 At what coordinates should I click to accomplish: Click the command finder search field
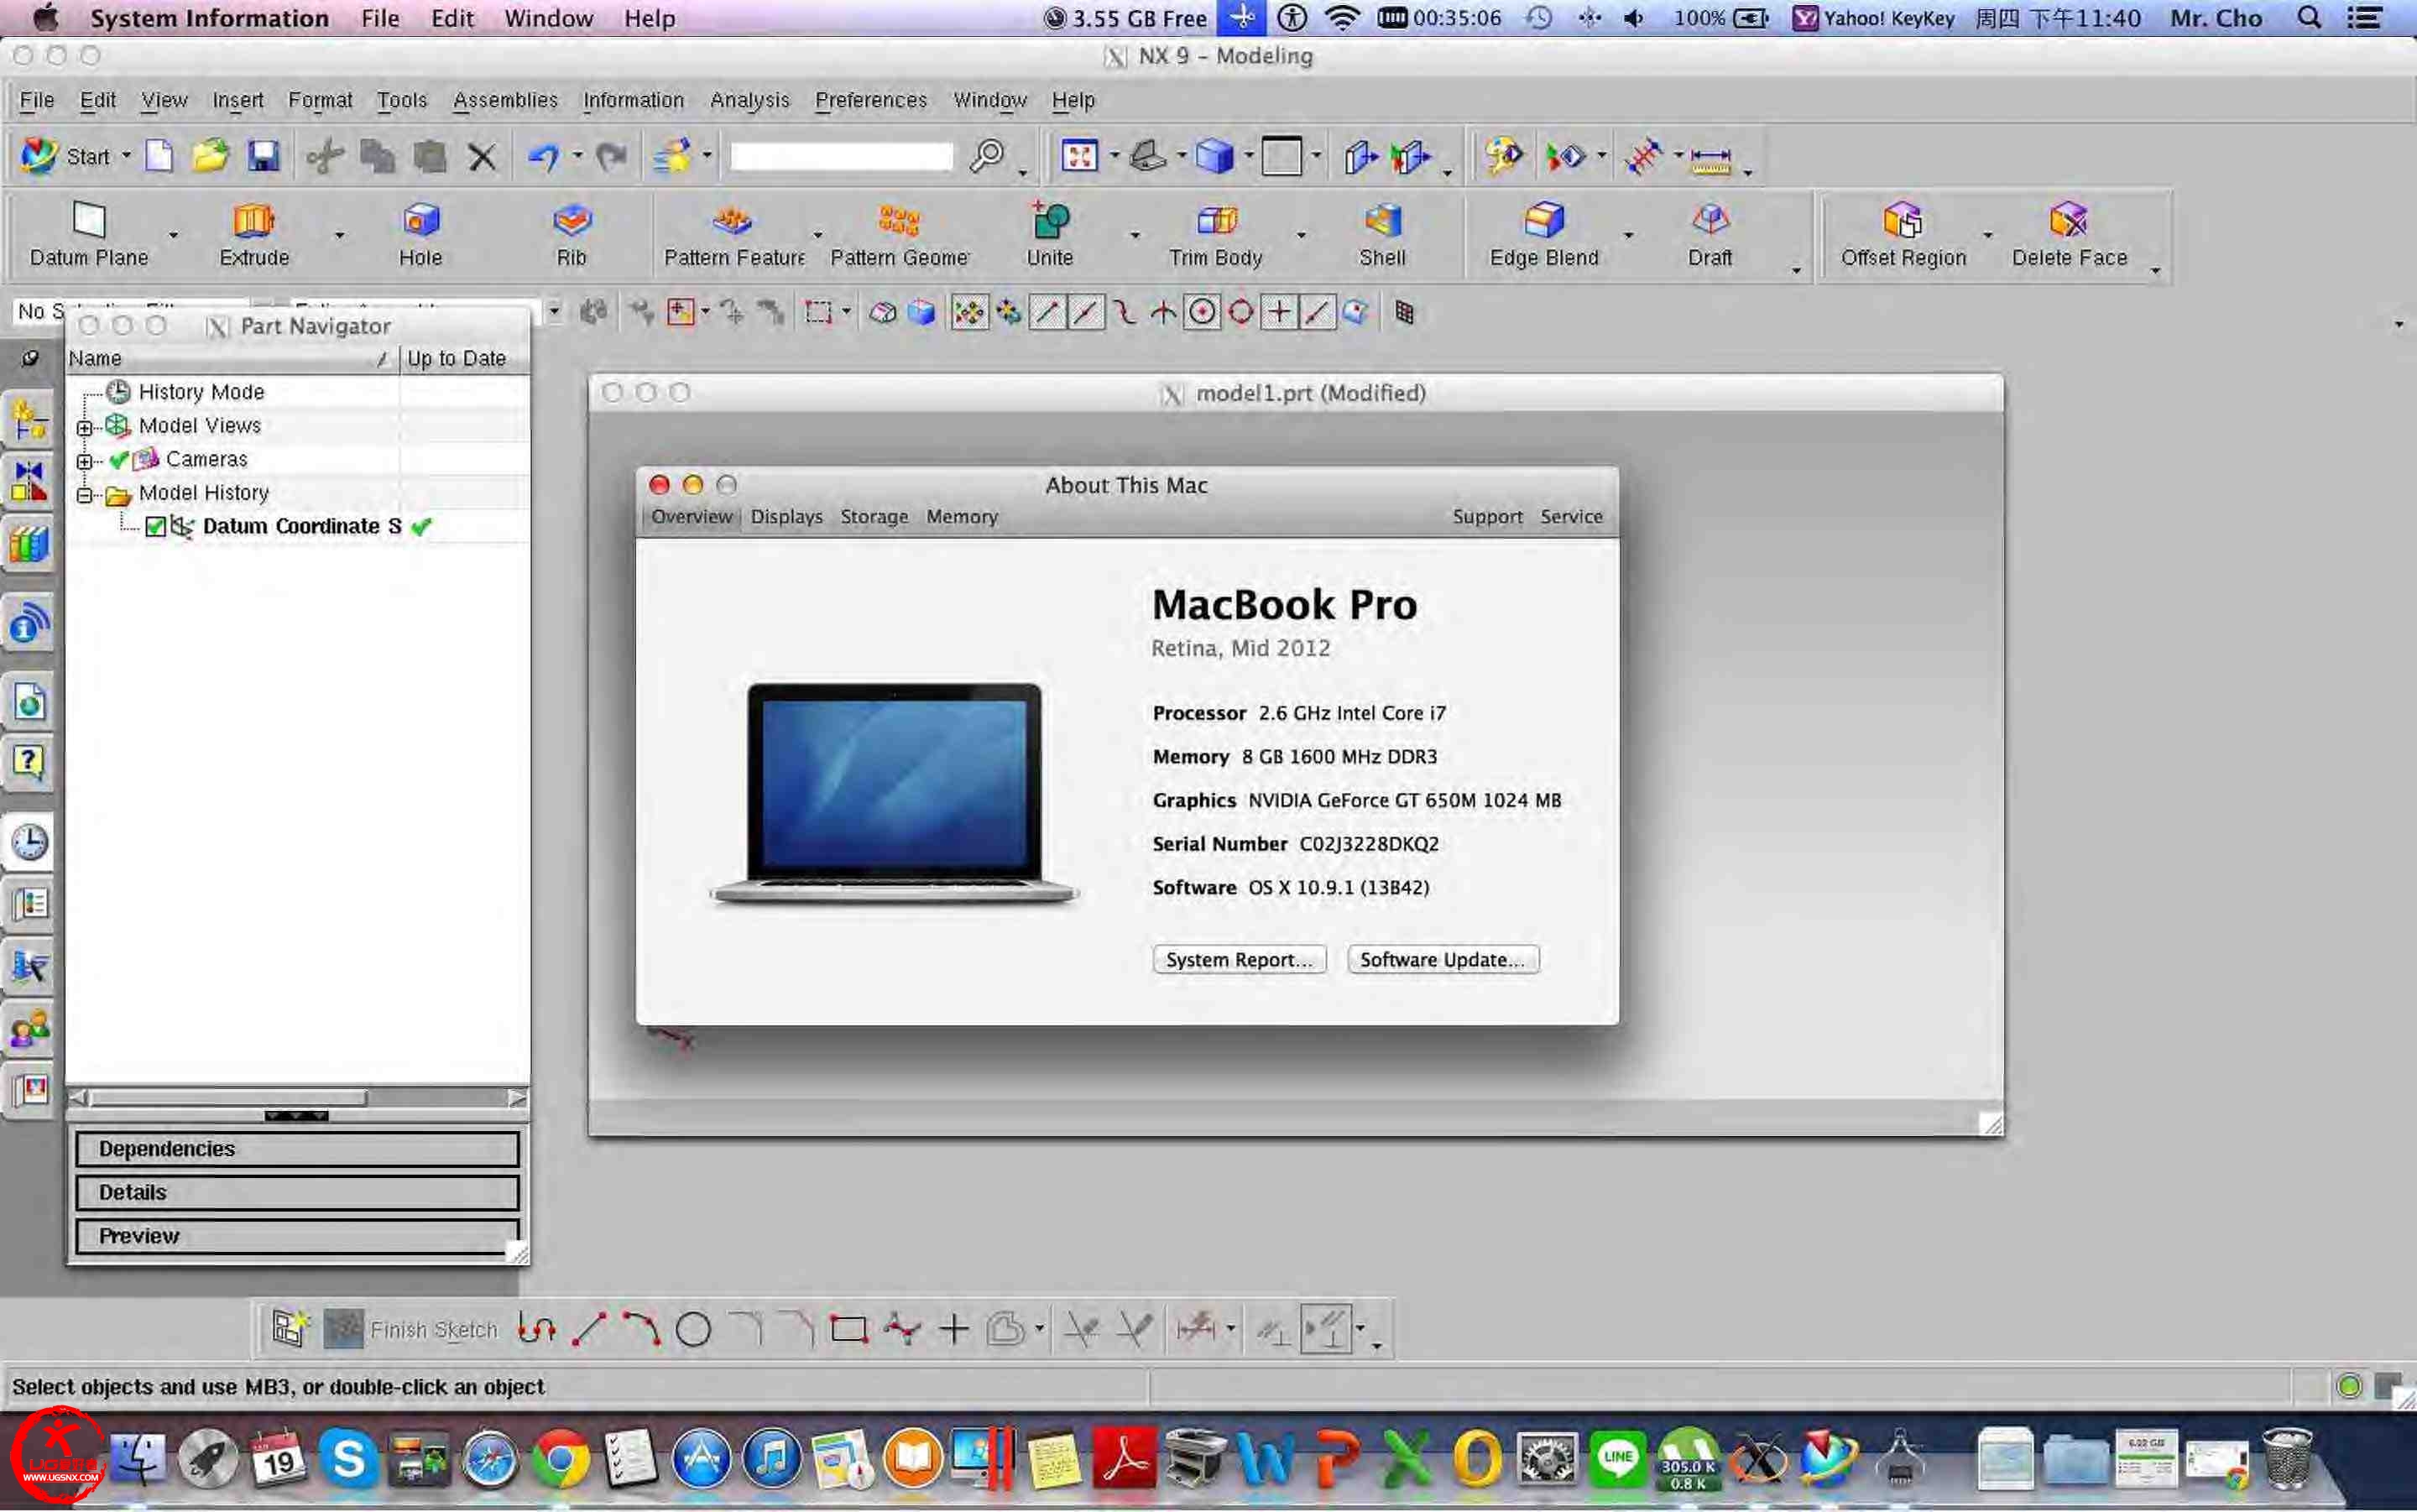[841, 156]
